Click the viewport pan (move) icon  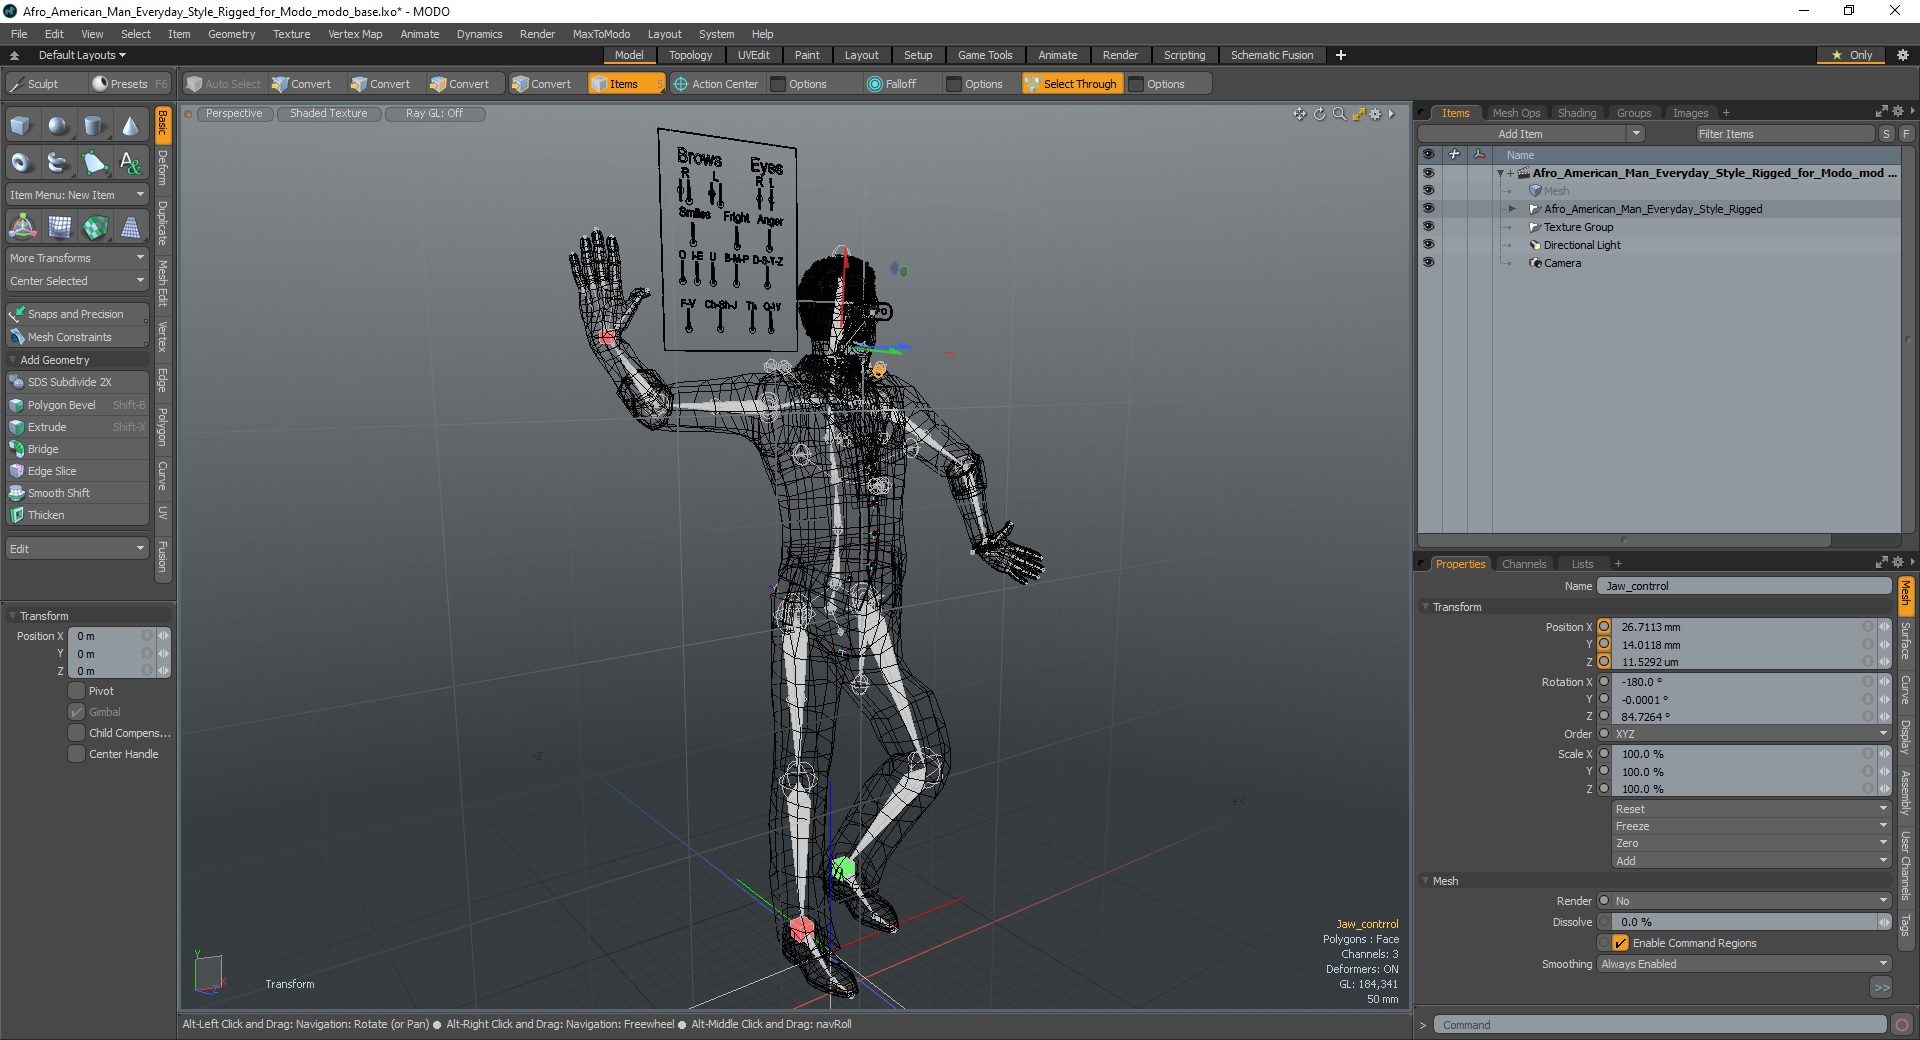(x=1299, y=114)
